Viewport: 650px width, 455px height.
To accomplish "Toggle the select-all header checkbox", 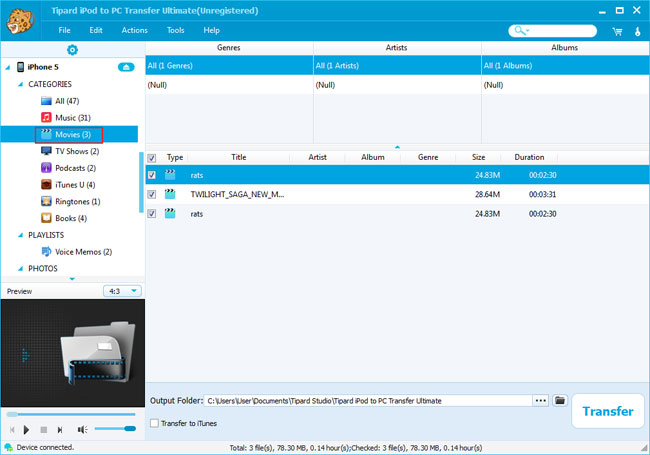I will pyautogui.click(x=152, y=158).
